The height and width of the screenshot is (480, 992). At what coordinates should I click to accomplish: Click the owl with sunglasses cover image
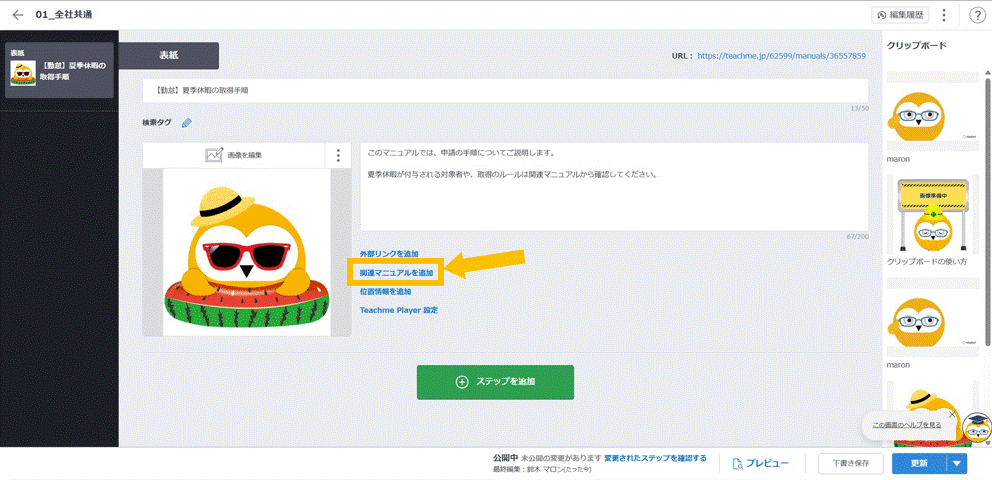247,252
